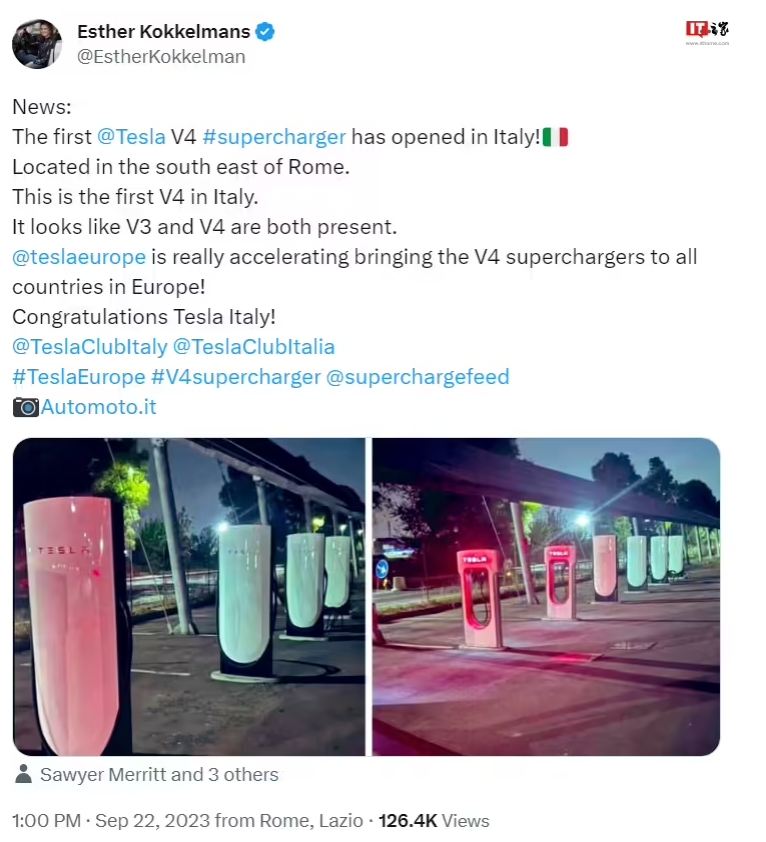Select the #TeslaEurope hashtag

[78, 377]
